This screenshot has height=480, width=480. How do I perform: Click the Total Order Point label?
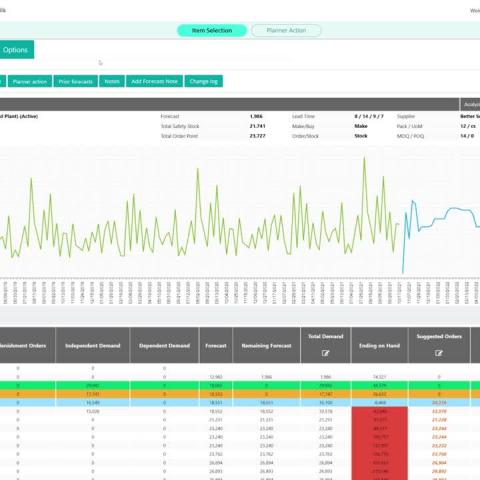pyautogui.click(x=179, y=136)
